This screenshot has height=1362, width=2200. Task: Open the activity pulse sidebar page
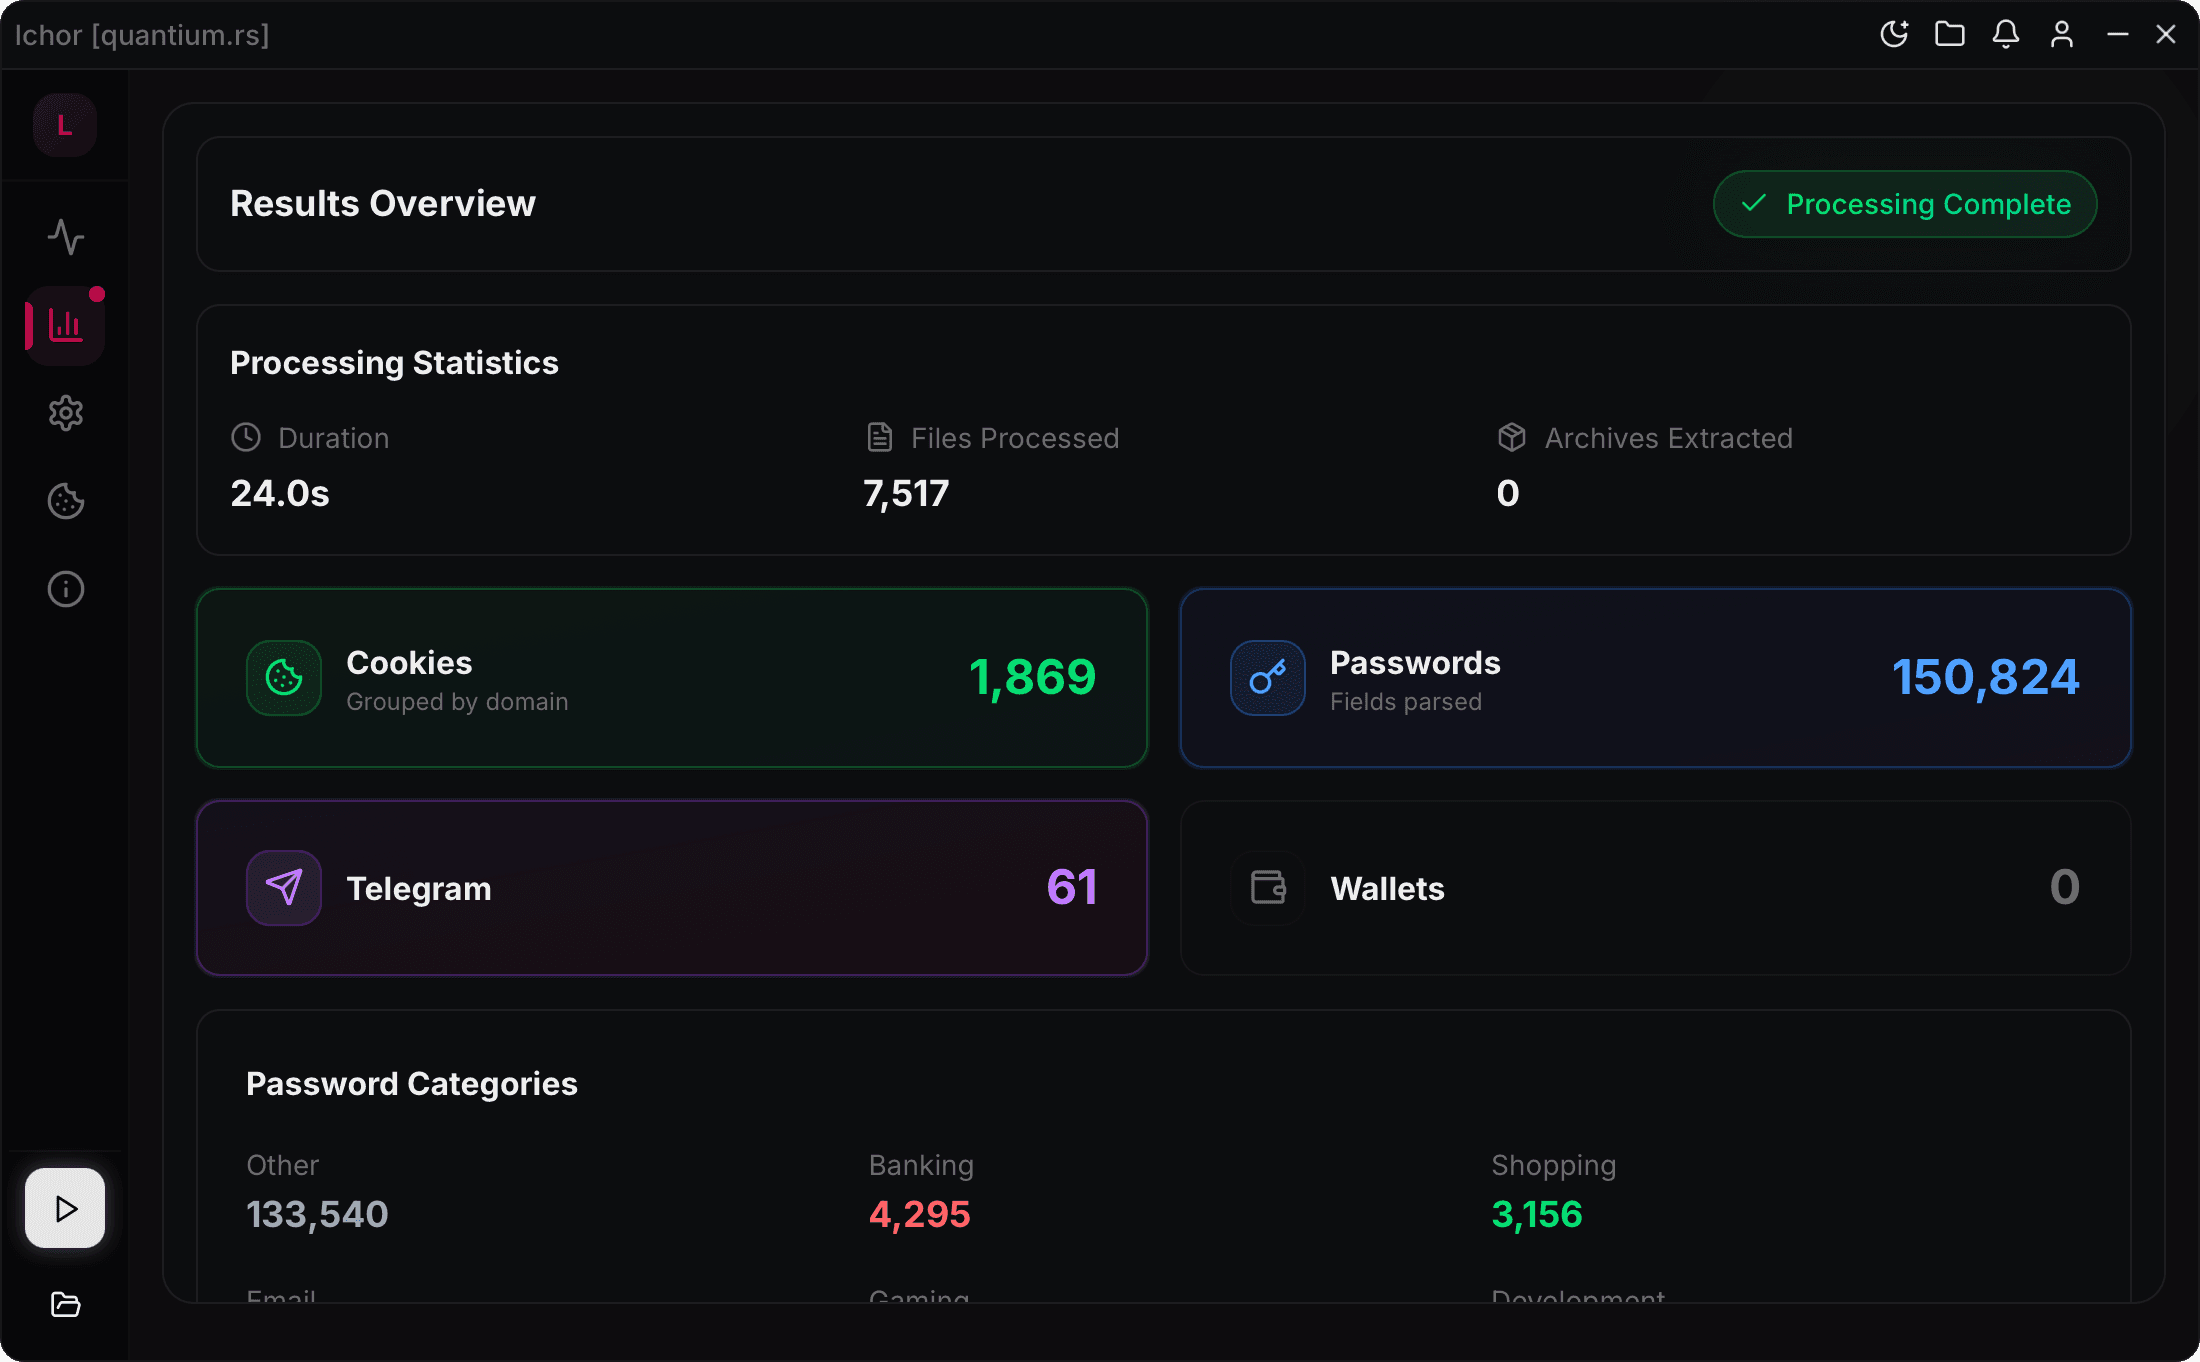(x=66, y=237)
